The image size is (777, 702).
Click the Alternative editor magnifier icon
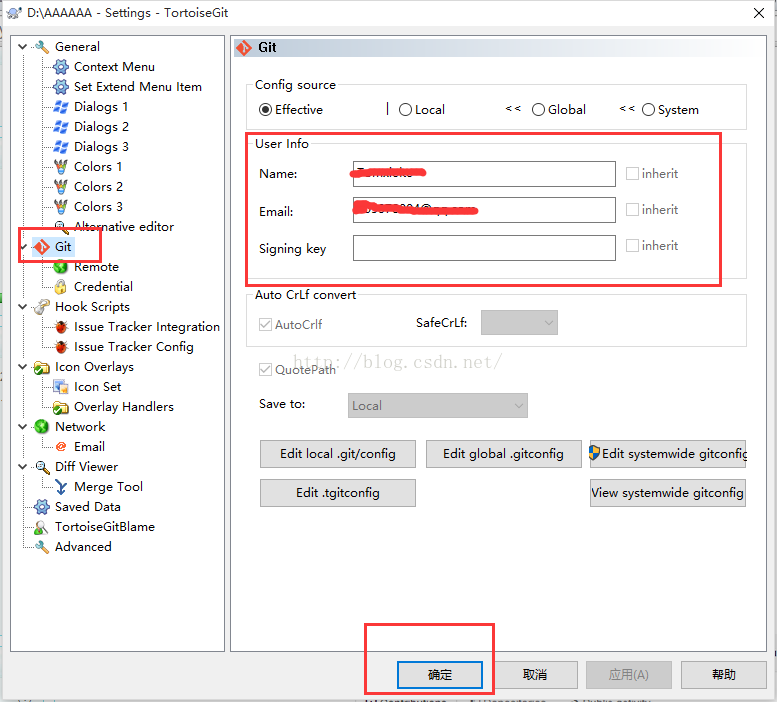click(x=60, y=227)
